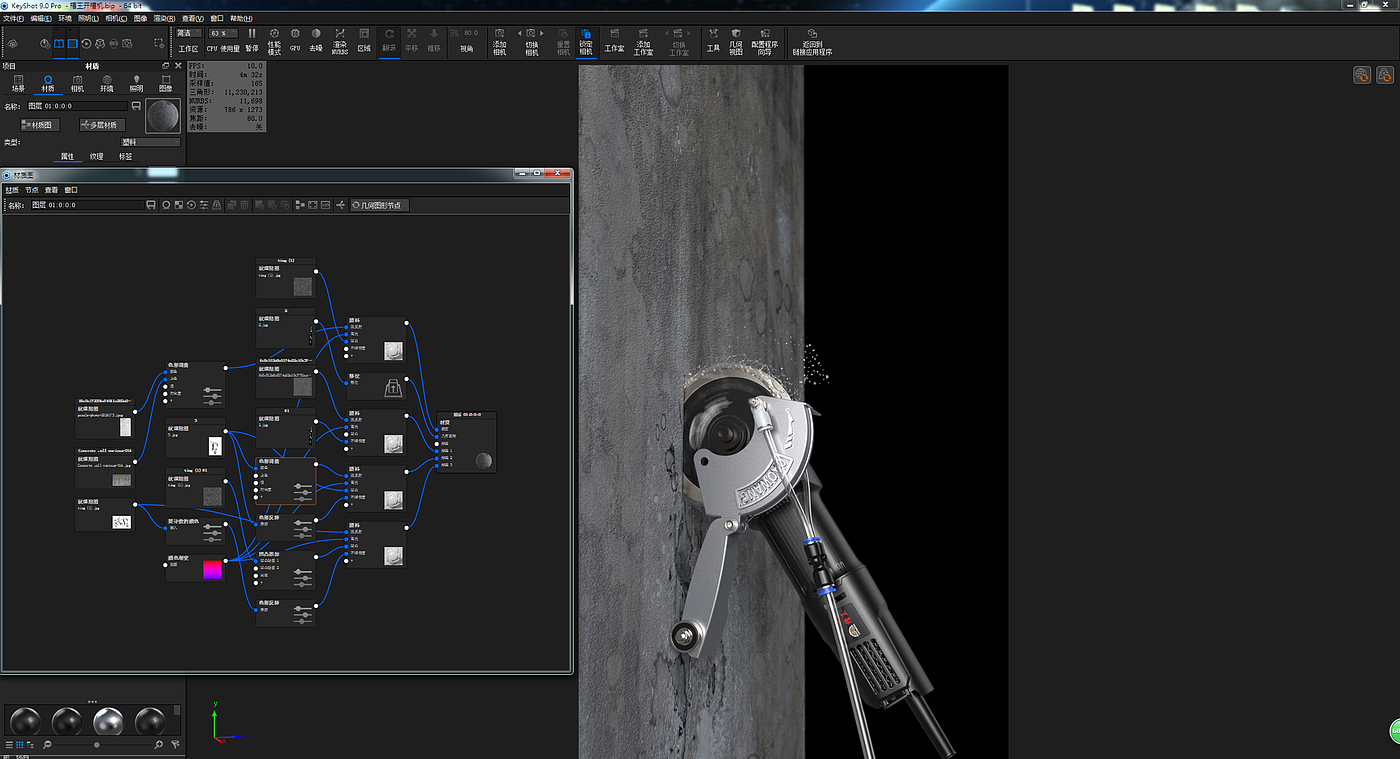Click the 渲染NURBS toolbar icon
Viewport: 1400px width, 759px height.
(340, 39)
